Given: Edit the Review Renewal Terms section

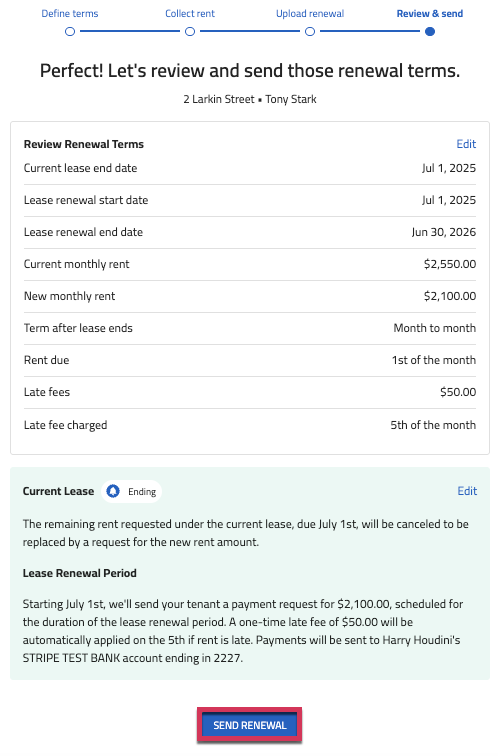Looking at the screenshot, I should (x=466, y=144).
